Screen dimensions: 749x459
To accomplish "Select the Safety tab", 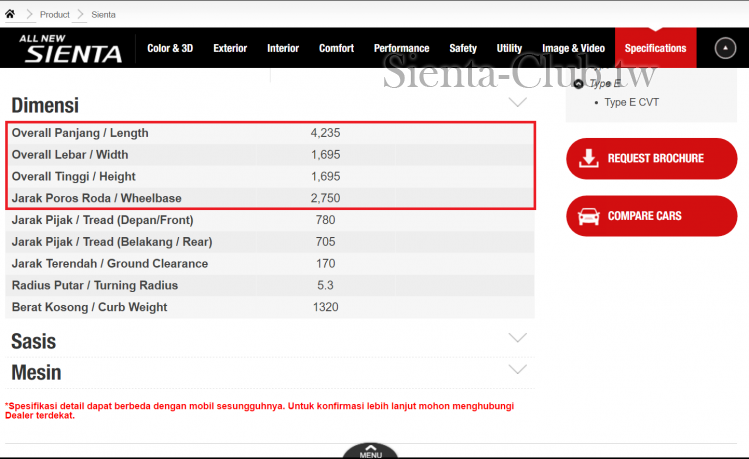I will point(463,48).
